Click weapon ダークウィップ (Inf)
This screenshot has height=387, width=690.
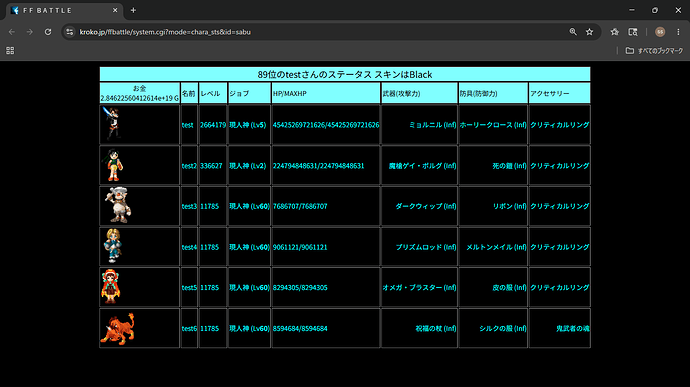coord(426,206)
